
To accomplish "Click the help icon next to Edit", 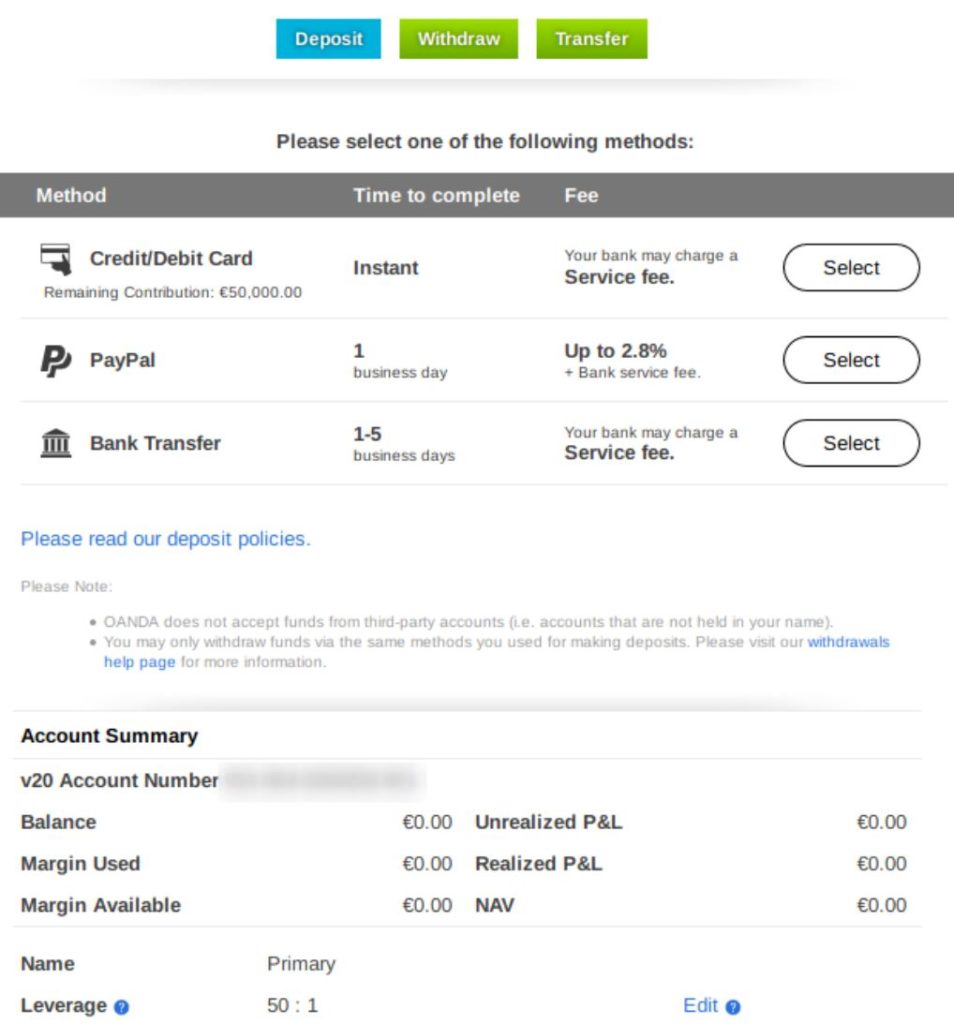I will coord(733,1006).
